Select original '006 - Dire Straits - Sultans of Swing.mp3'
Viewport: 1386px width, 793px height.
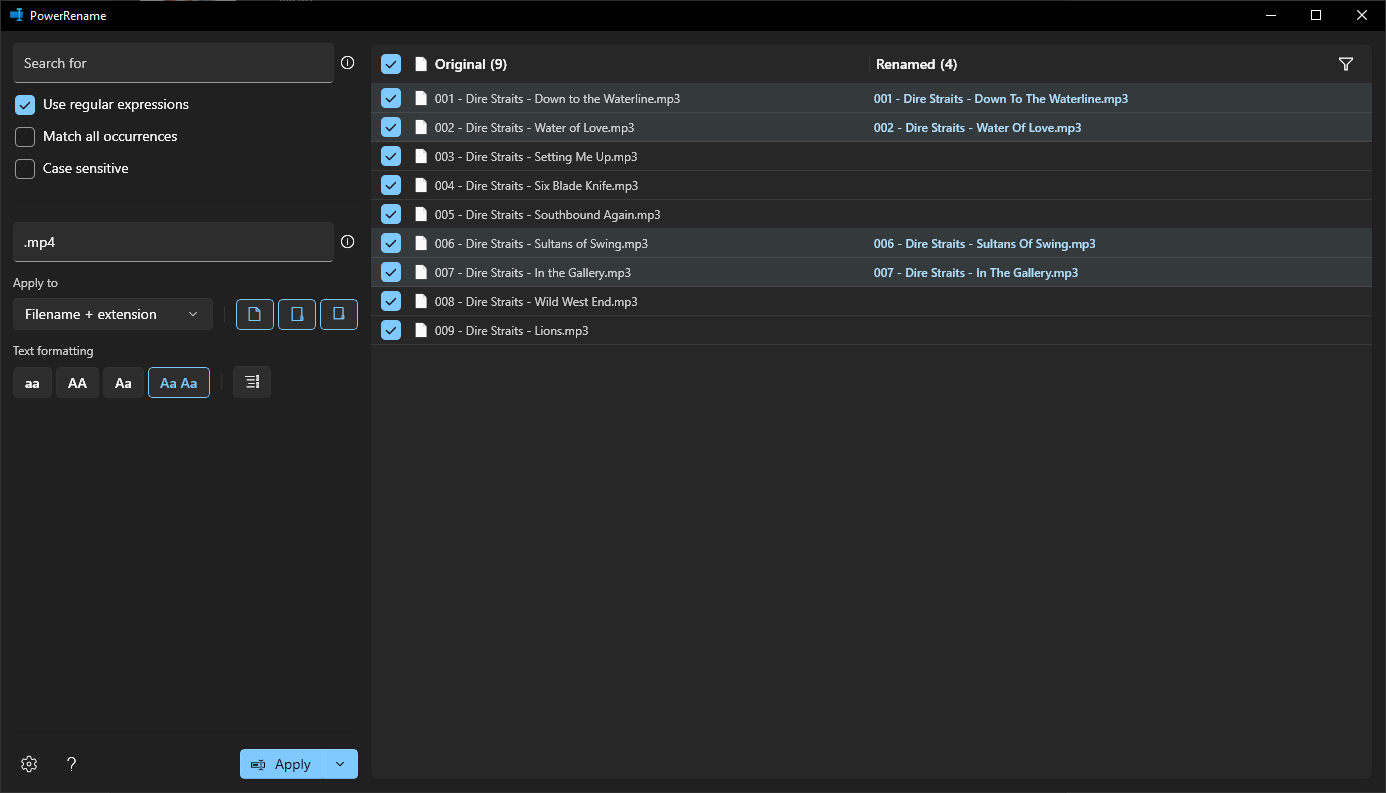click(x=541, y=244)
